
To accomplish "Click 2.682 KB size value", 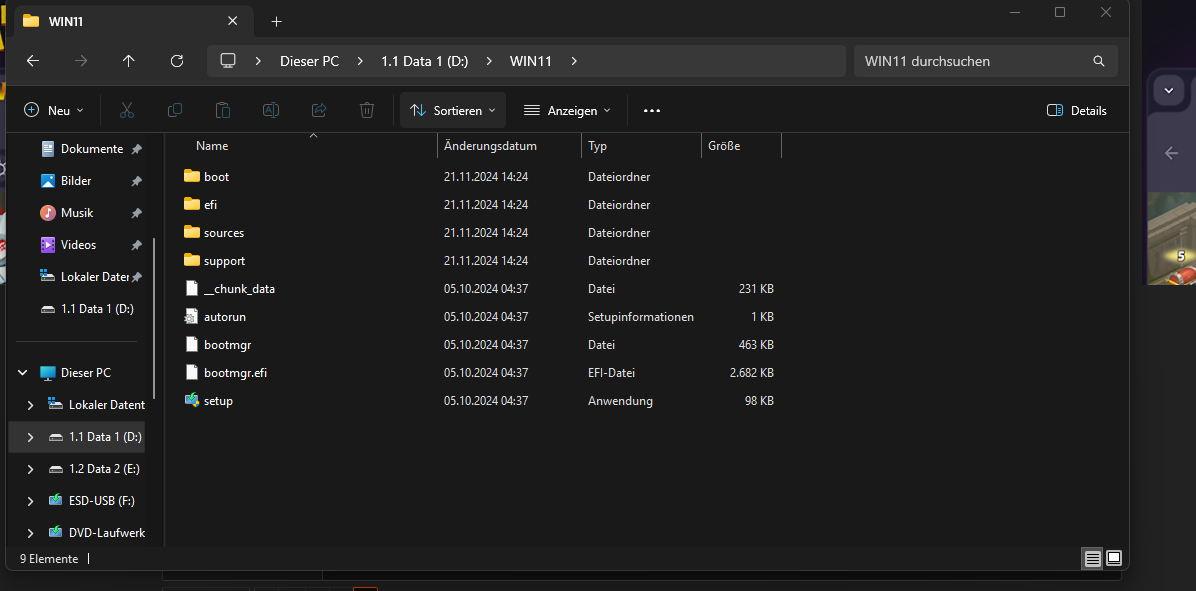I will (x=751, y=373).
